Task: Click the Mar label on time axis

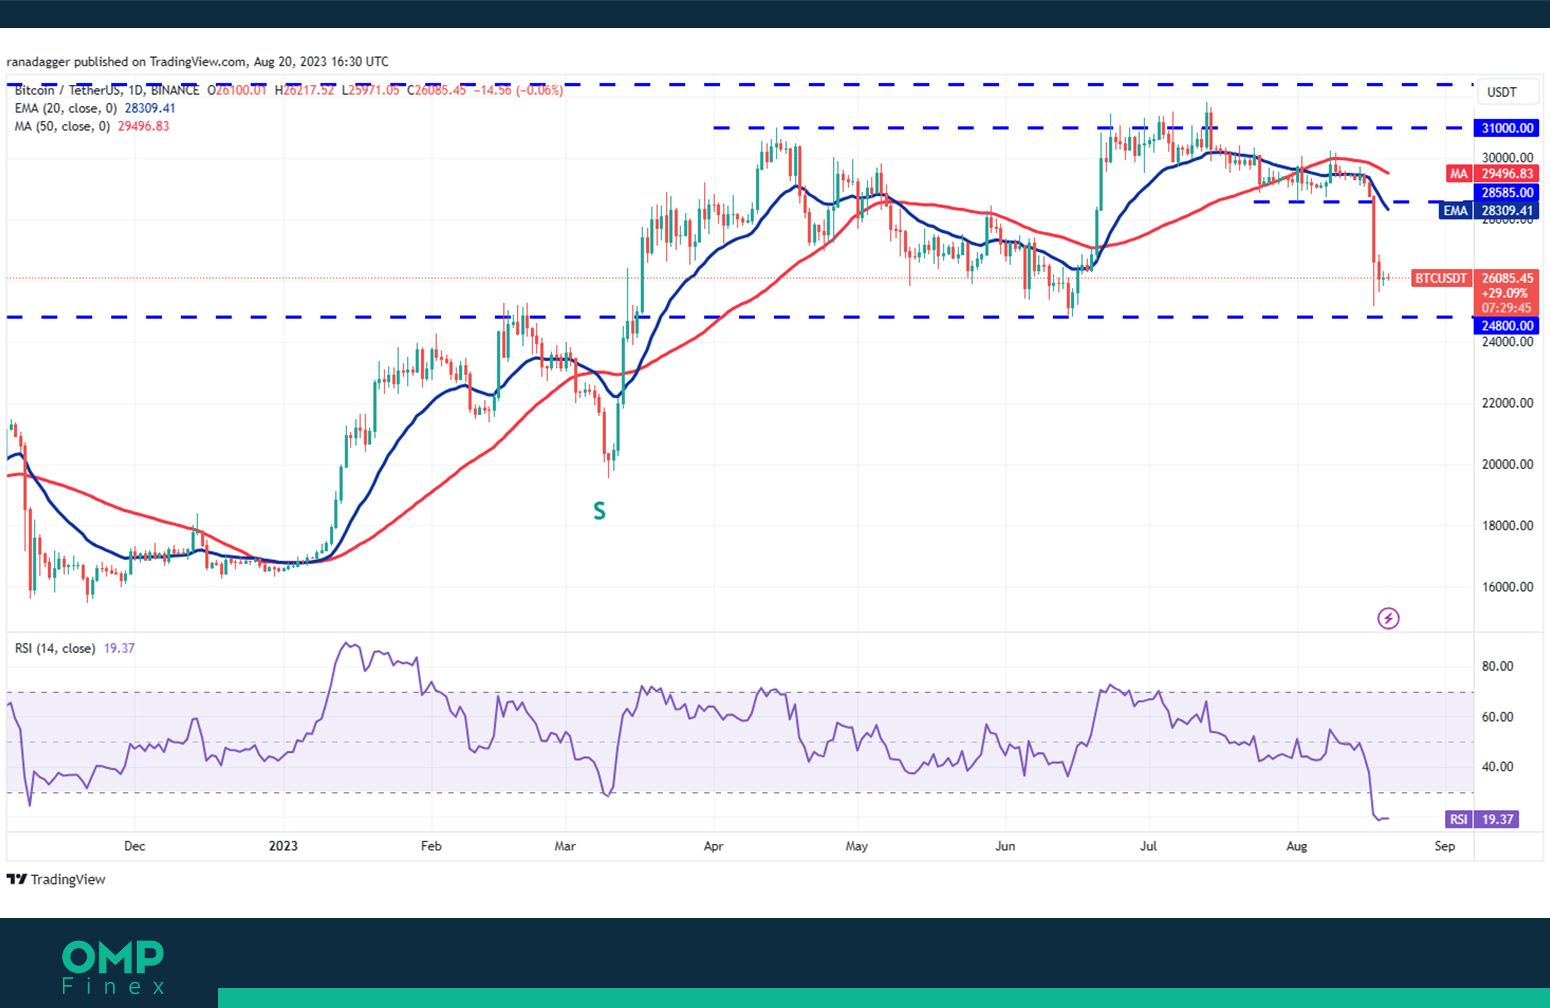Action: click(x=565, y=846)
